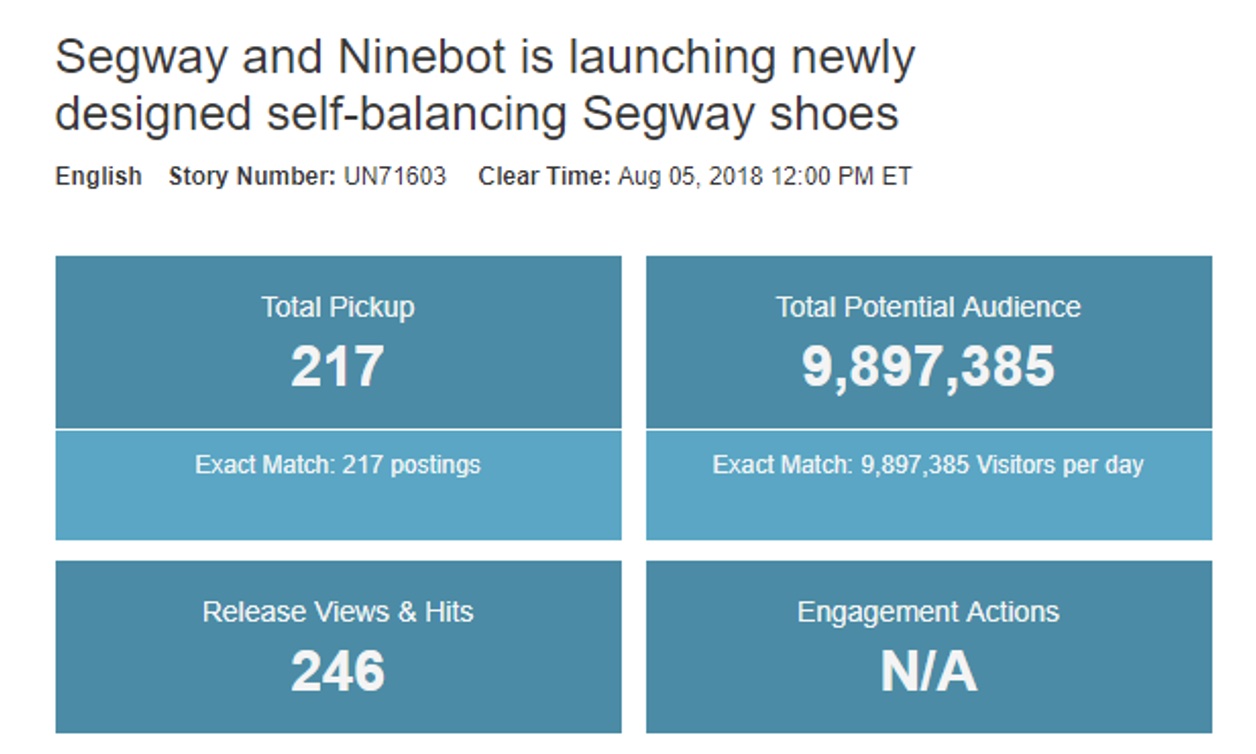Image resolution: width=1256 pixels, height=754 pixels.
Task: Open the Release Views & Hits heading
Action: [338, 612]
